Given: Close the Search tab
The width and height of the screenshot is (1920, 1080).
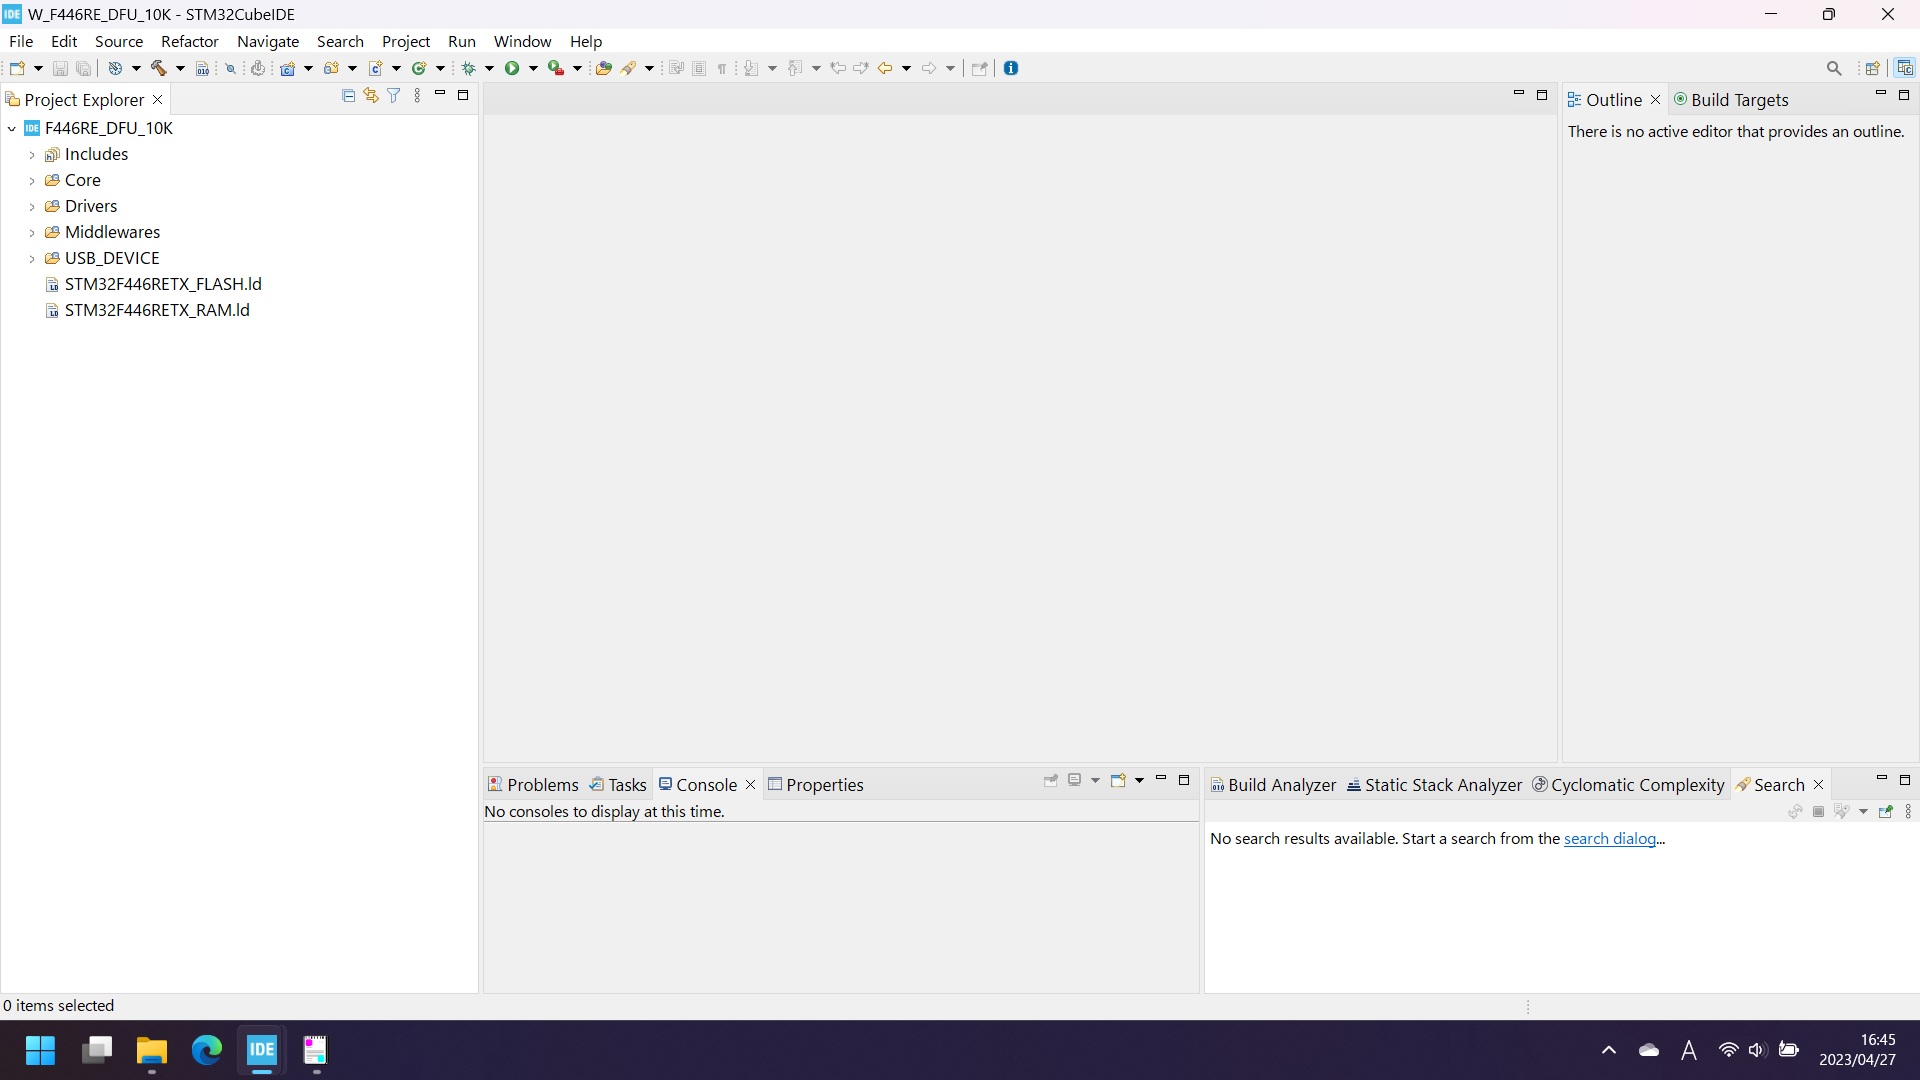Looking at the screenshot, I should [x=1819, y=785].
